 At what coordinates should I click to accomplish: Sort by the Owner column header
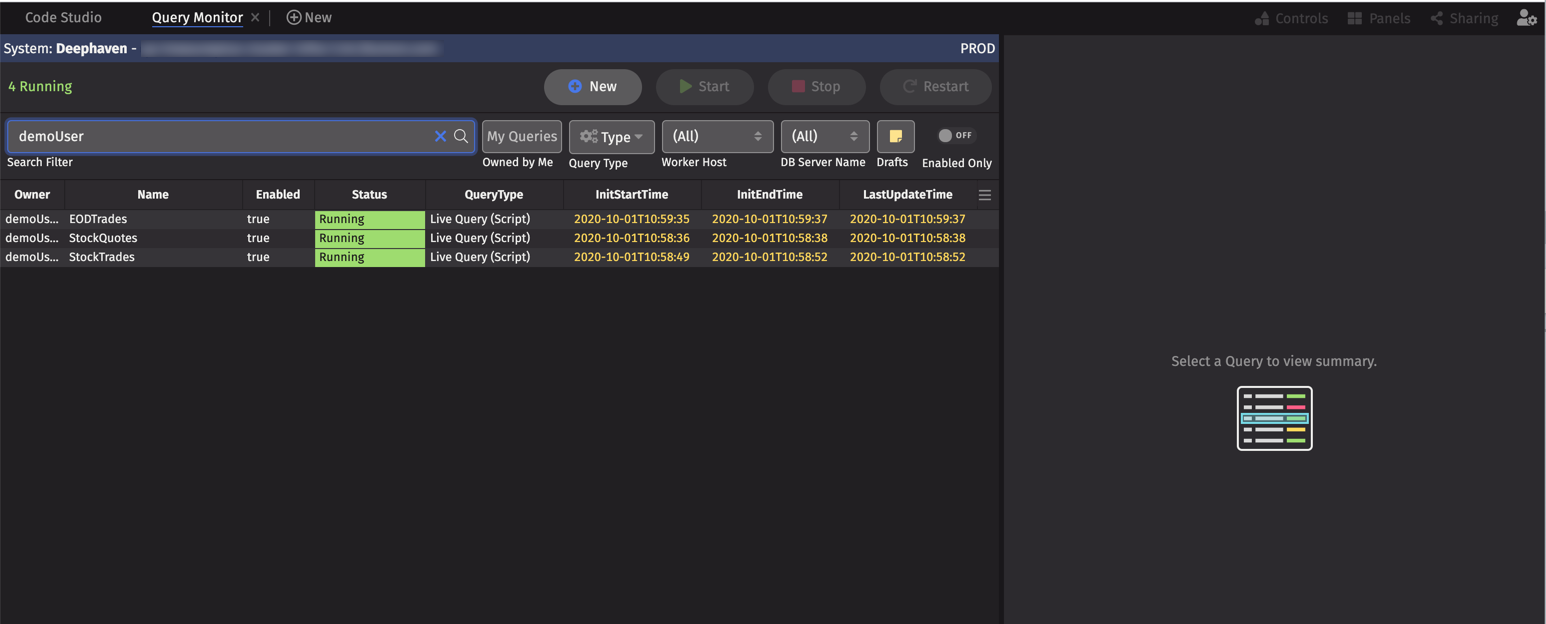pyautogui.click(x=32, y=195)
